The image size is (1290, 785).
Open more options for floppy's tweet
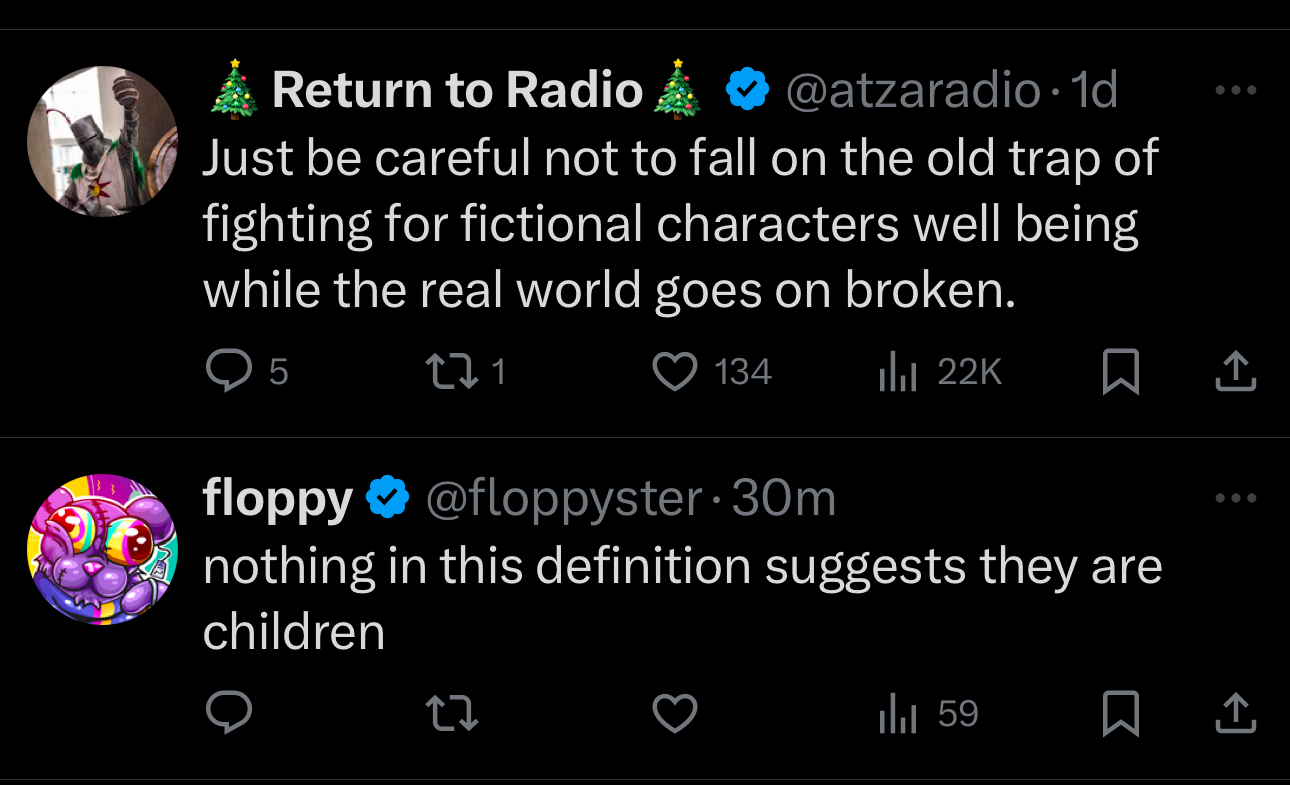coord(1235,497)
